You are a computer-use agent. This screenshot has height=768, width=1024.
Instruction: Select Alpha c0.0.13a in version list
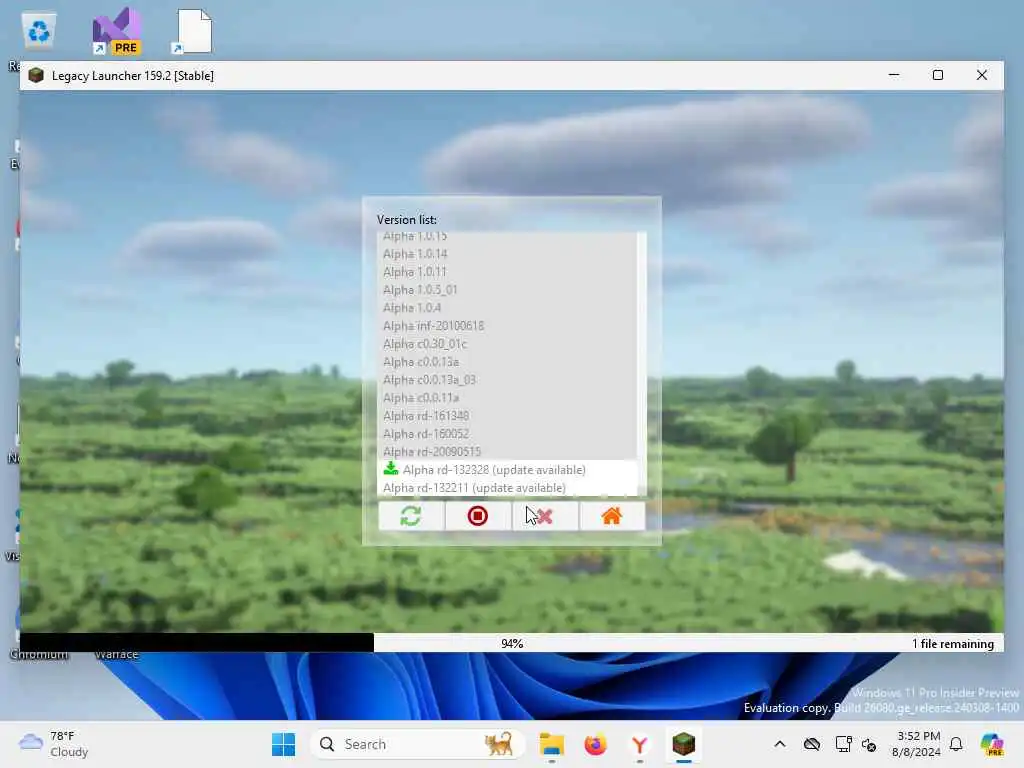click(x=507, y=362)
